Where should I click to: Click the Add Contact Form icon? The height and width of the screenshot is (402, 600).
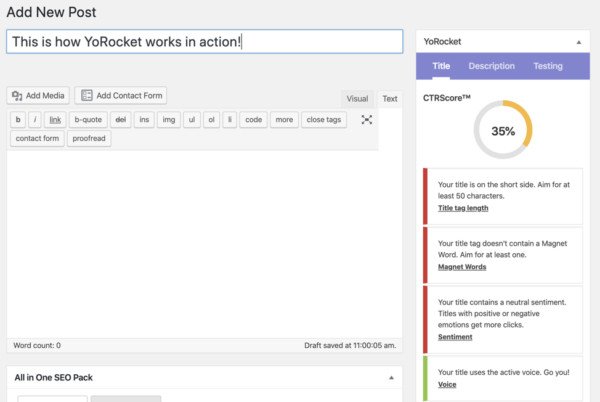click(x=87, y=96)
